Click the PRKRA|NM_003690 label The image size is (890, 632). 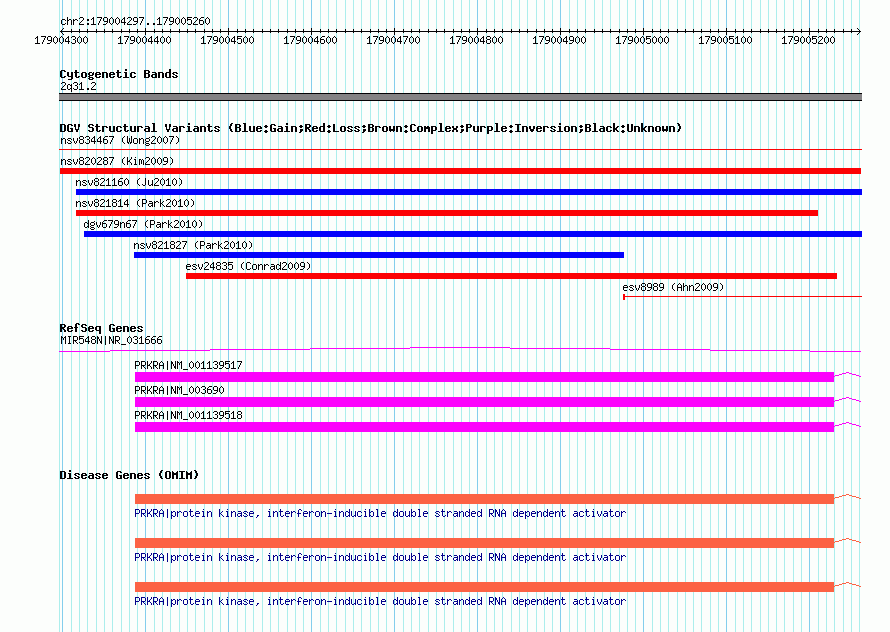[x=179, y=390]
